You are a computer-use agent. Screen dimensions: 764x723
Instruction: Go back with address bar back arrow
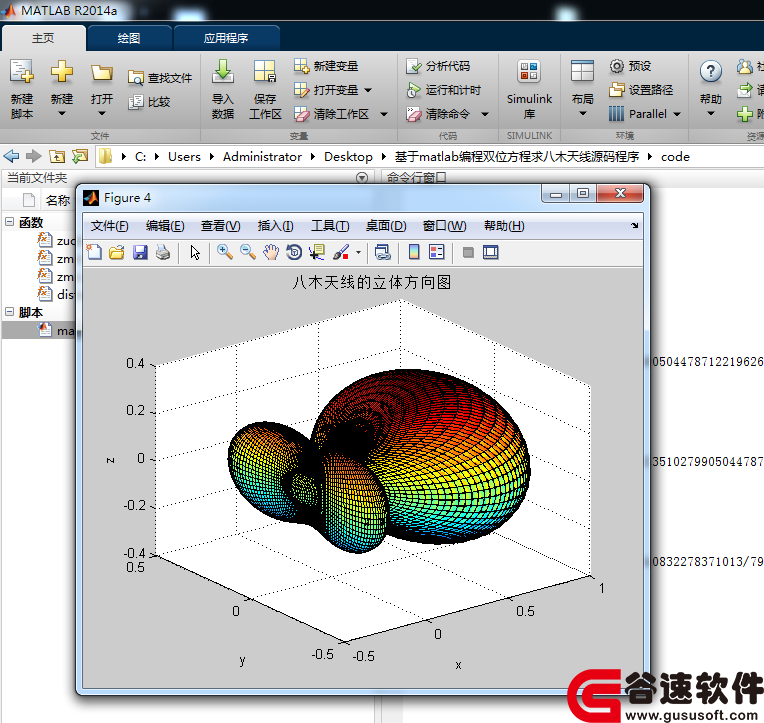coord(11,156)
